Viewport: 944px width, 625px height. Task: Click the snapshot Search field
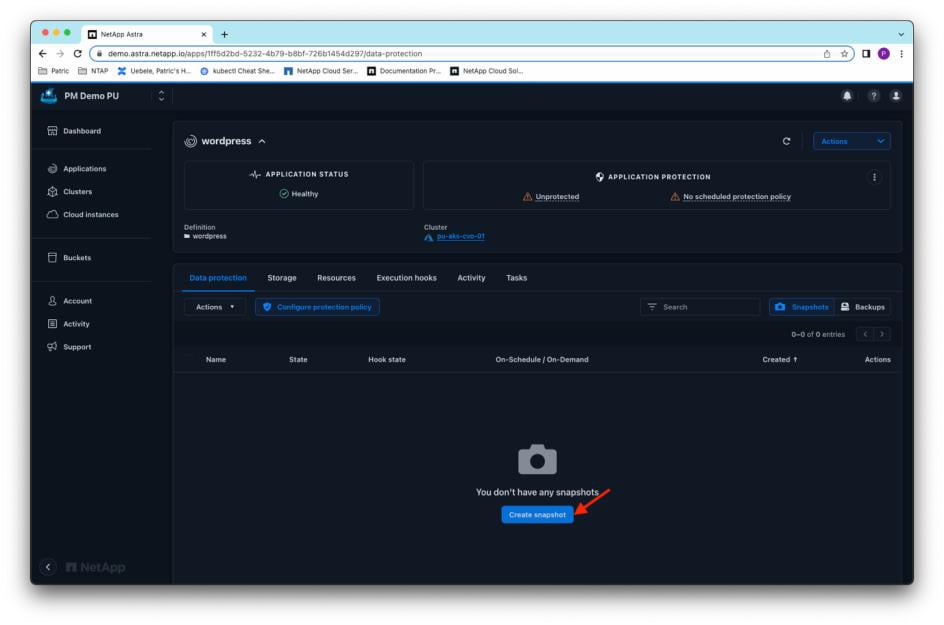[700, 307]
